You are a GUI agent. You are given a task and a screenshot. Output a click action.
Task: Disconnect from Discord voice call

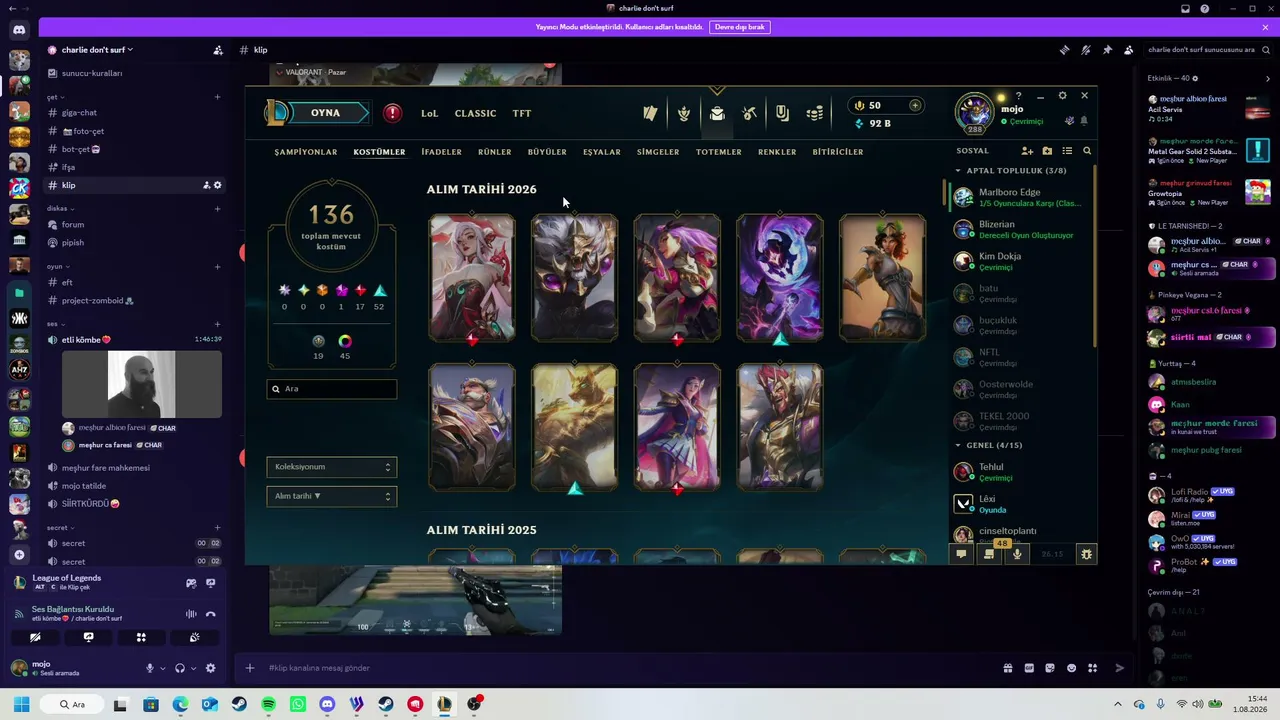(211, 614)
